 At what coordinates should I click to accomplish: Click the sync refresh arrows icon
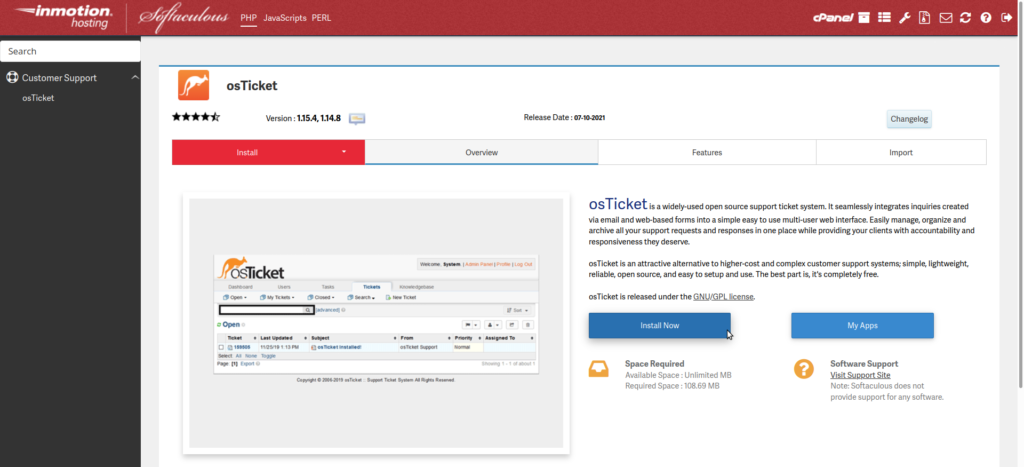click(x=965, y=18)
